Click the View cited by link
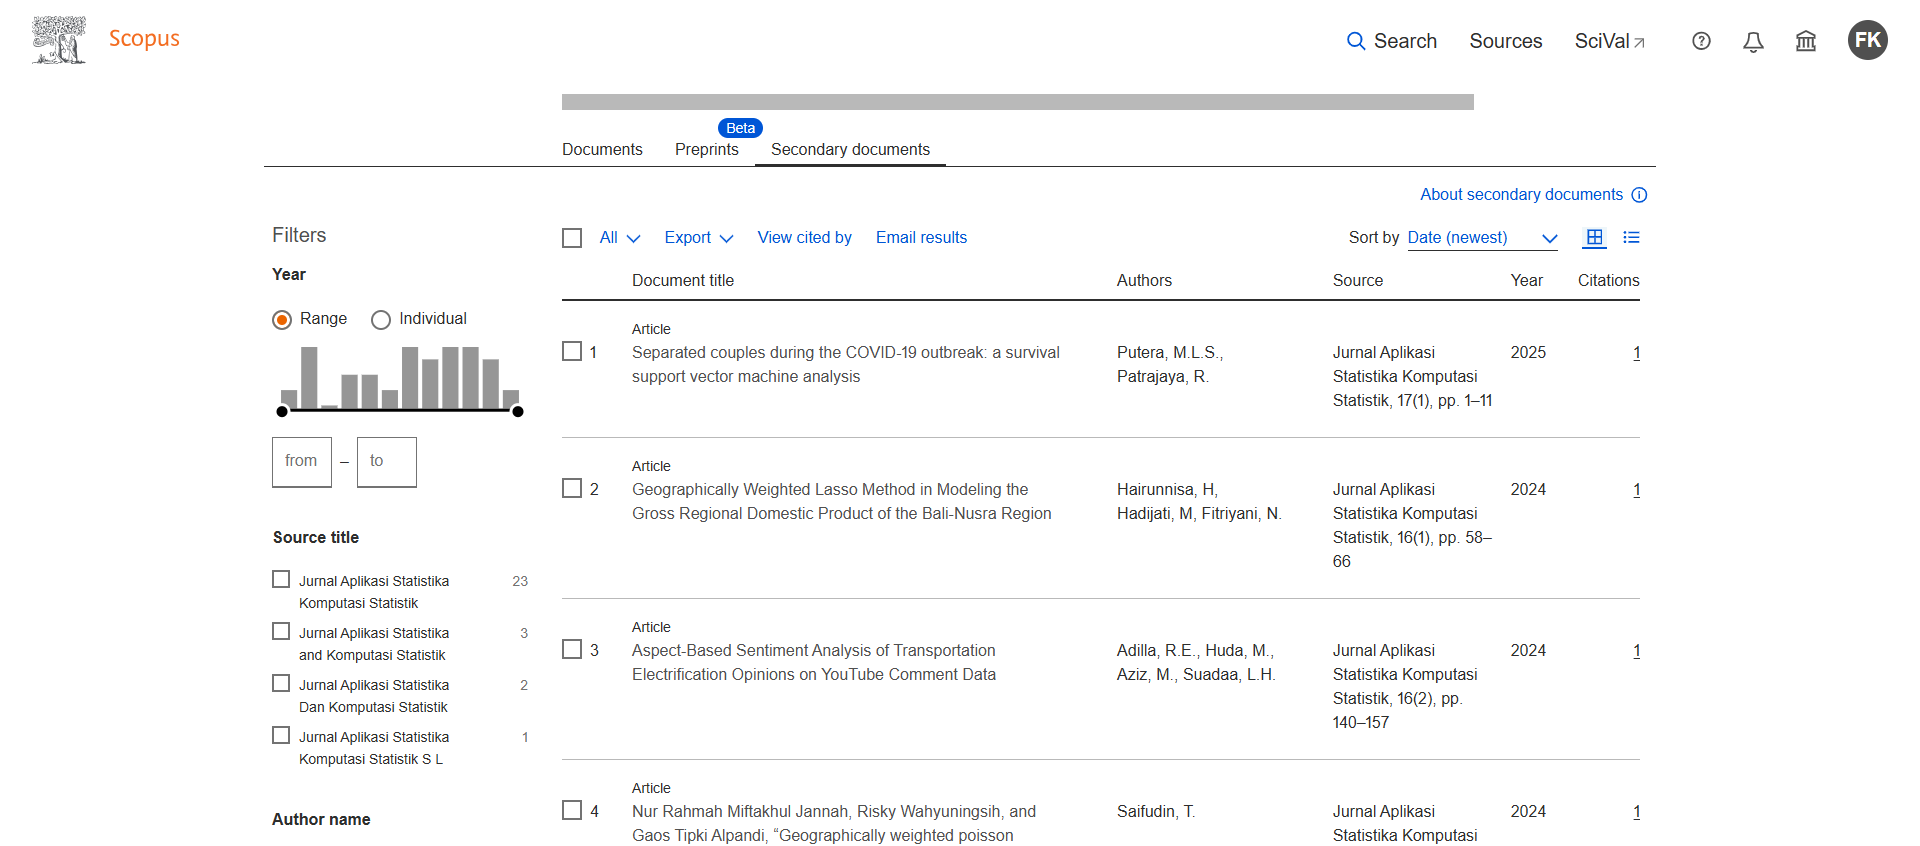 pyautogui.click(x=804, y=238)
